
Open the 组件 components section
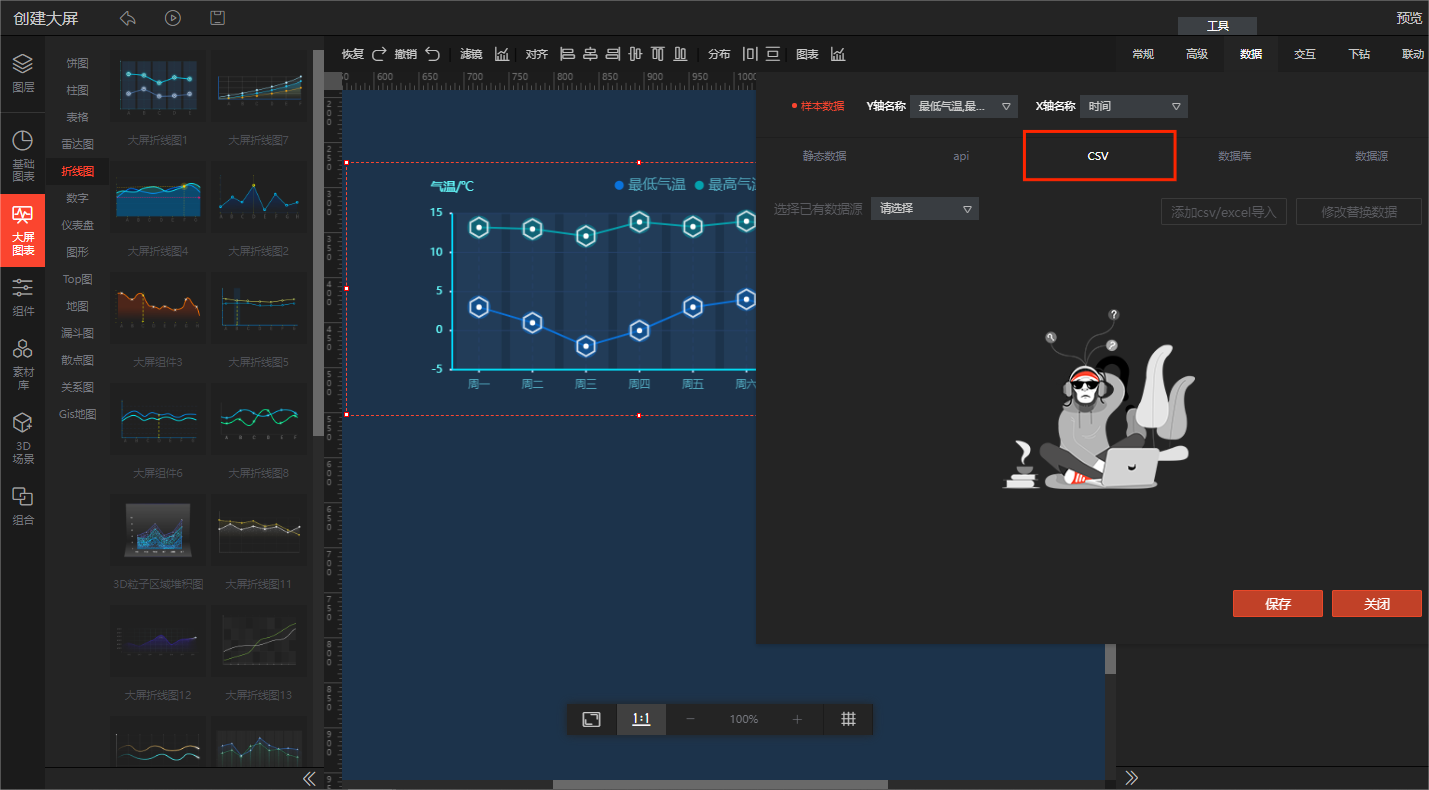coord(22,297)
